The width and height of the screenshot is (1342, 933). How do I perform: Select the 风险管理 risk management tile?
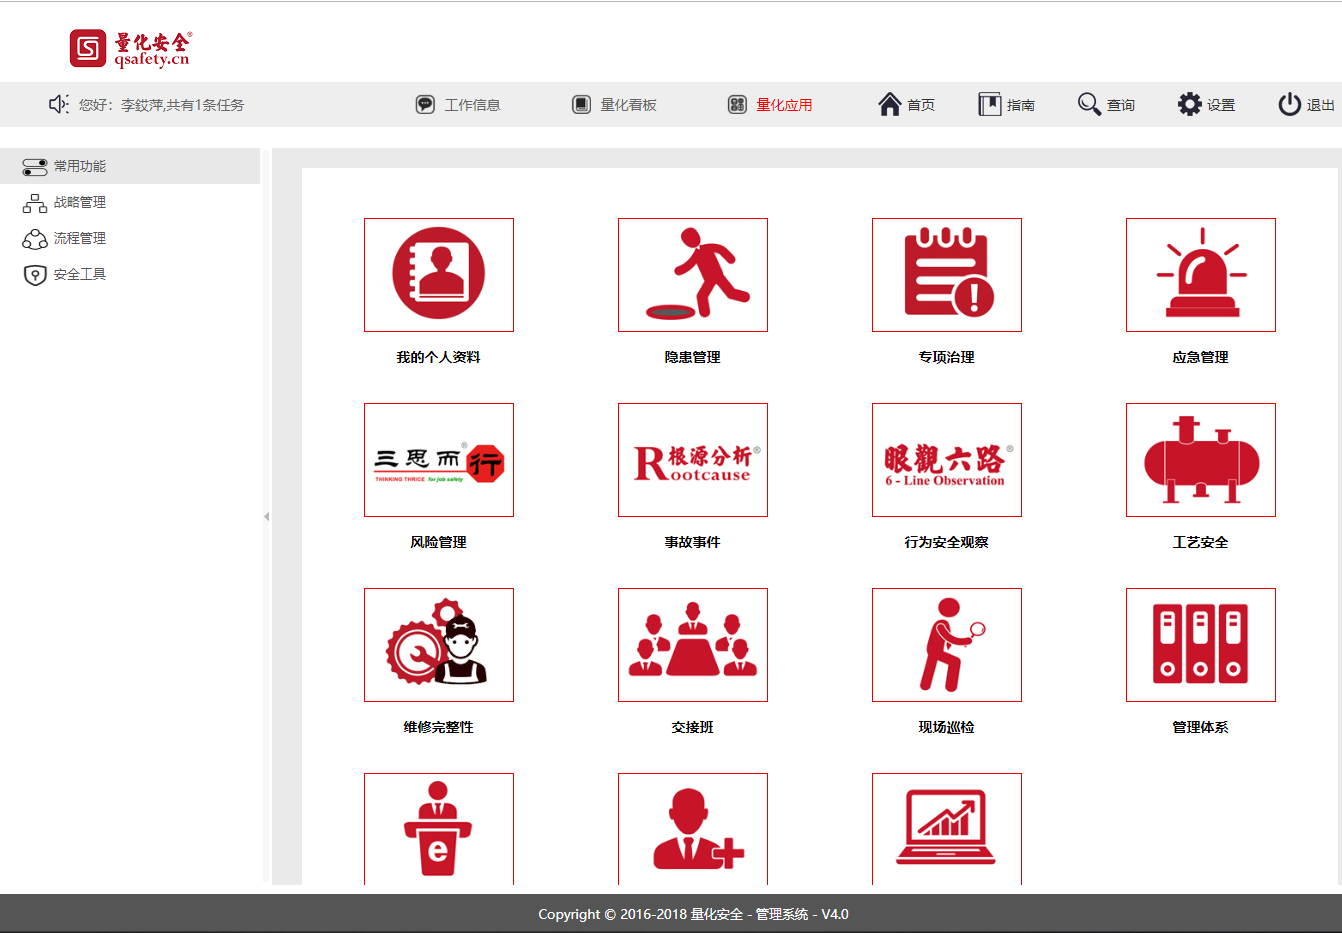click(x=438, y=460)
